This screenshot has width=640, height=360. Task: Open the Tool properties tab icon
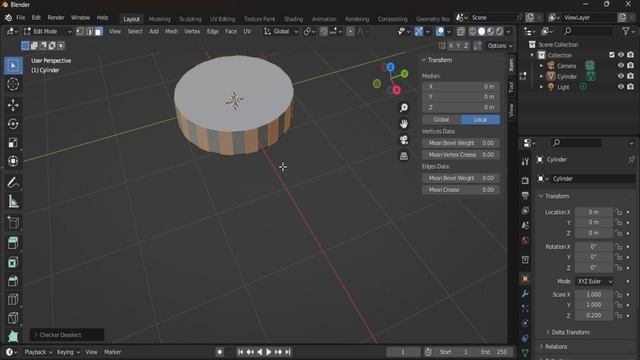[525, 162]
